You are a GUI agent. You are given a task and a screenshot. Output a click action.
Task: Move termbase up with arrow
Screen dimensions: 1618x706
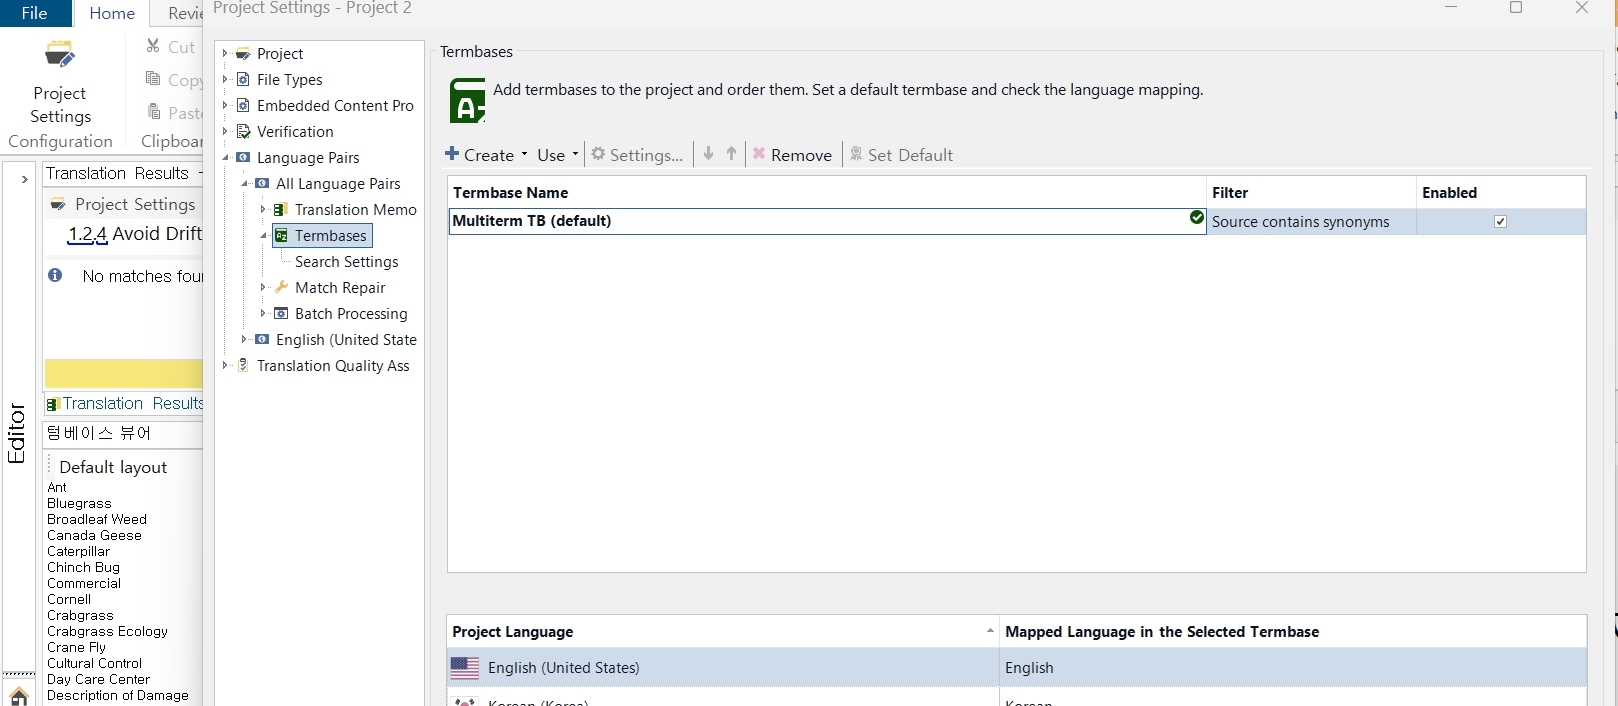click(x=731, y=154)
